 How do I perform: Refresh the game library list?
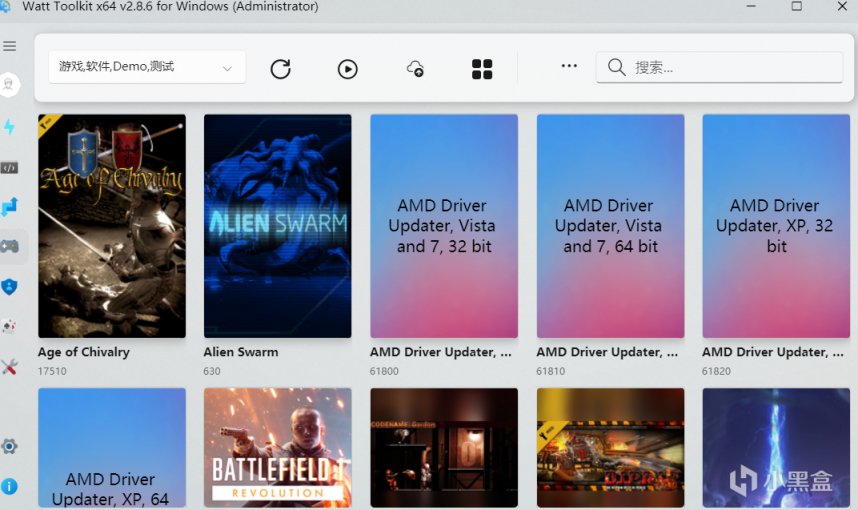[x=280, y=69]
